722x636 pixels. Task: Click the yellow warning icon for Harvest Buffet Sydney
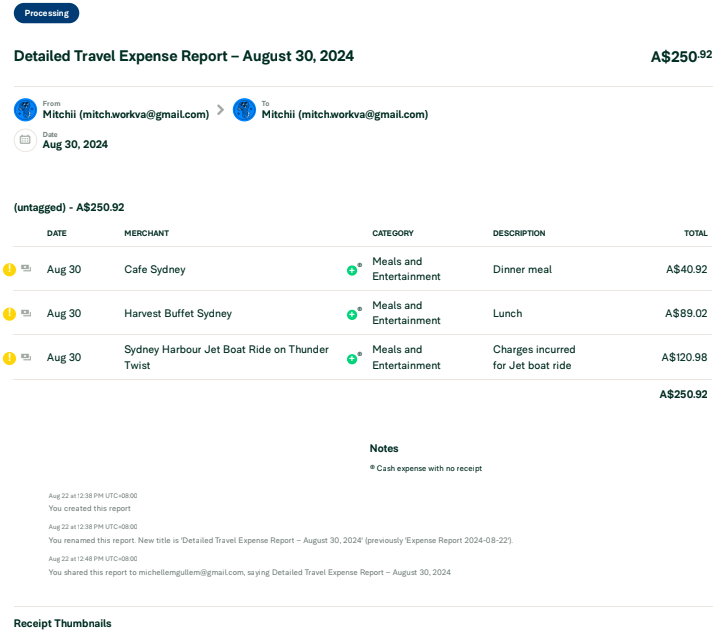(x=9, y=314)
